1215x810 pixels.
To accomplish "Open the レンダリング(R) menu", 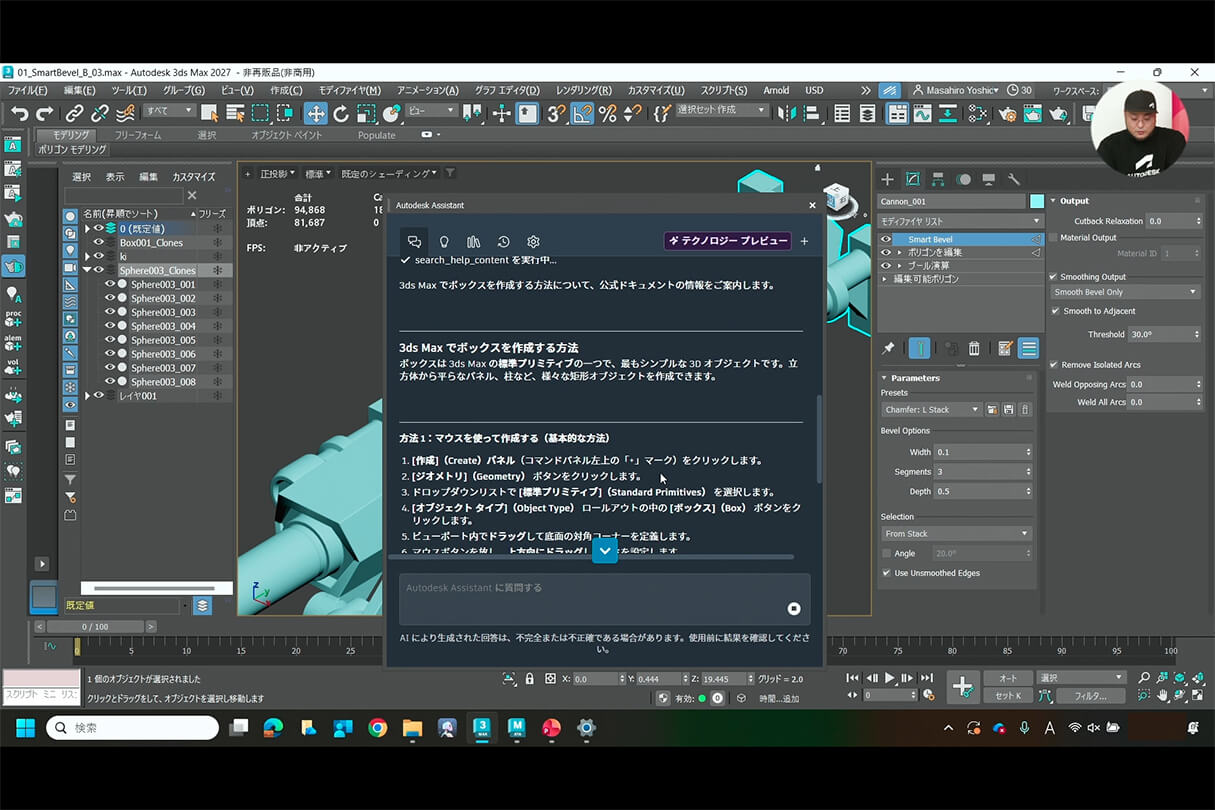I will point(583,90).
